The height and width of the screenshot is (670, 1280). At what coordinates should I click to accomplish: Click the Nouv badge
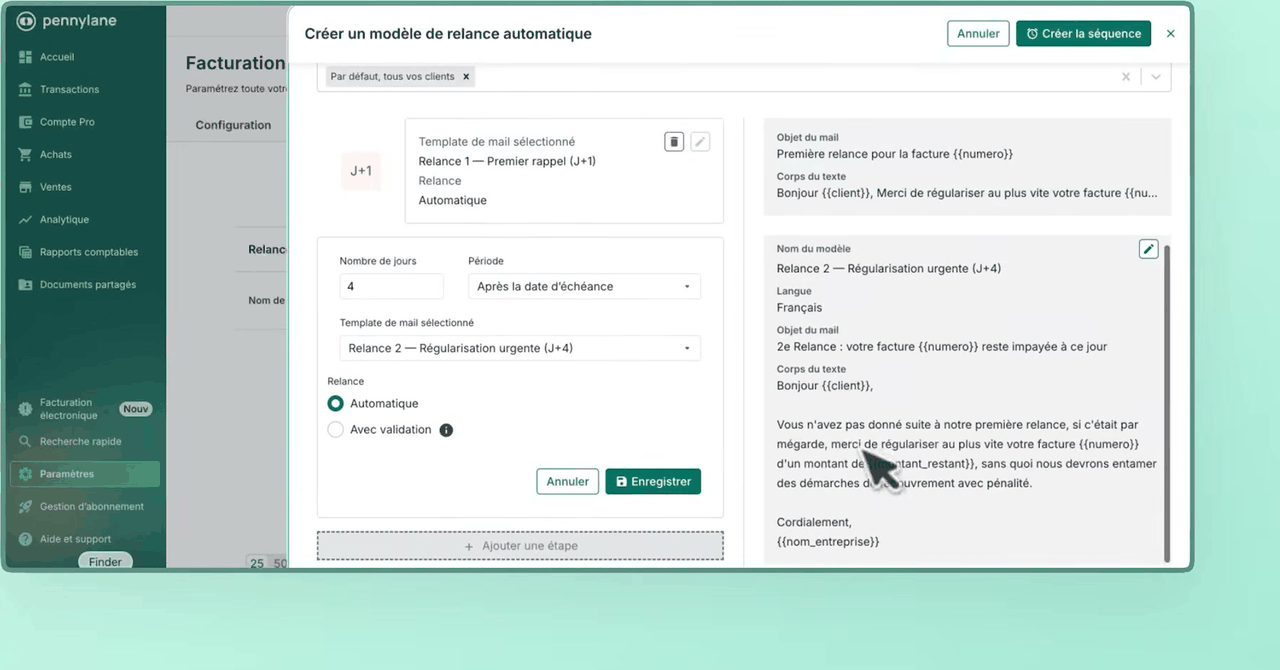(x=135, y=409)
